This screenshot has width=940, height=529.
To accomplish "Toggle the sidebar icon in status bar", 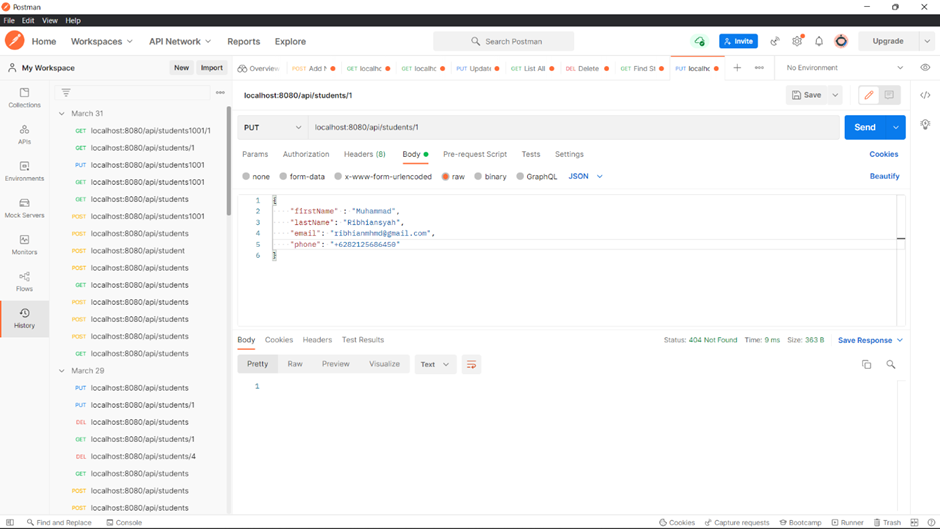I will click(10, 522).
